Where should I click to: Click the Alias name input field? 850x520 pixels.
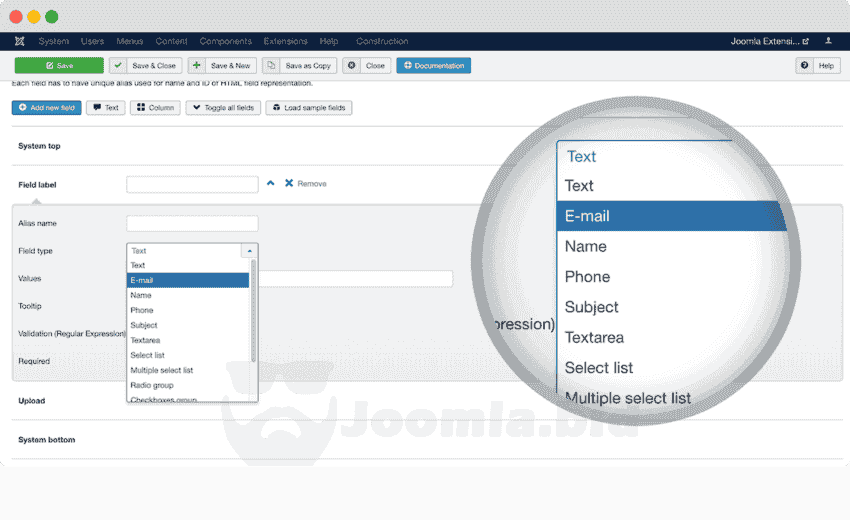pyautogui.click(x=192, y=224)
